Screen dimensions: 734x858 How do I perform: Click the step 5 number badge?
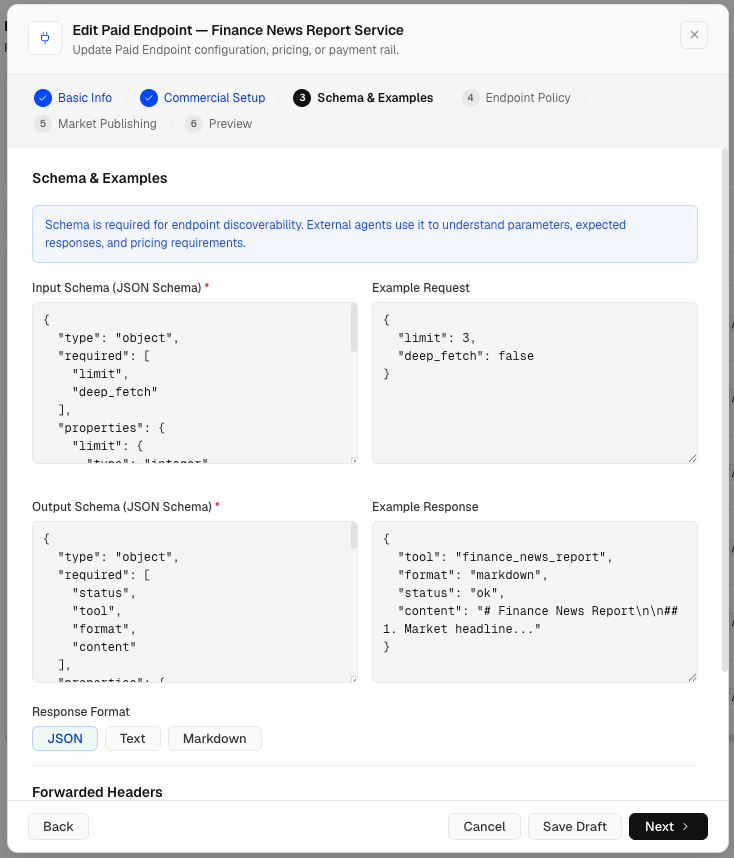[43, 124]
